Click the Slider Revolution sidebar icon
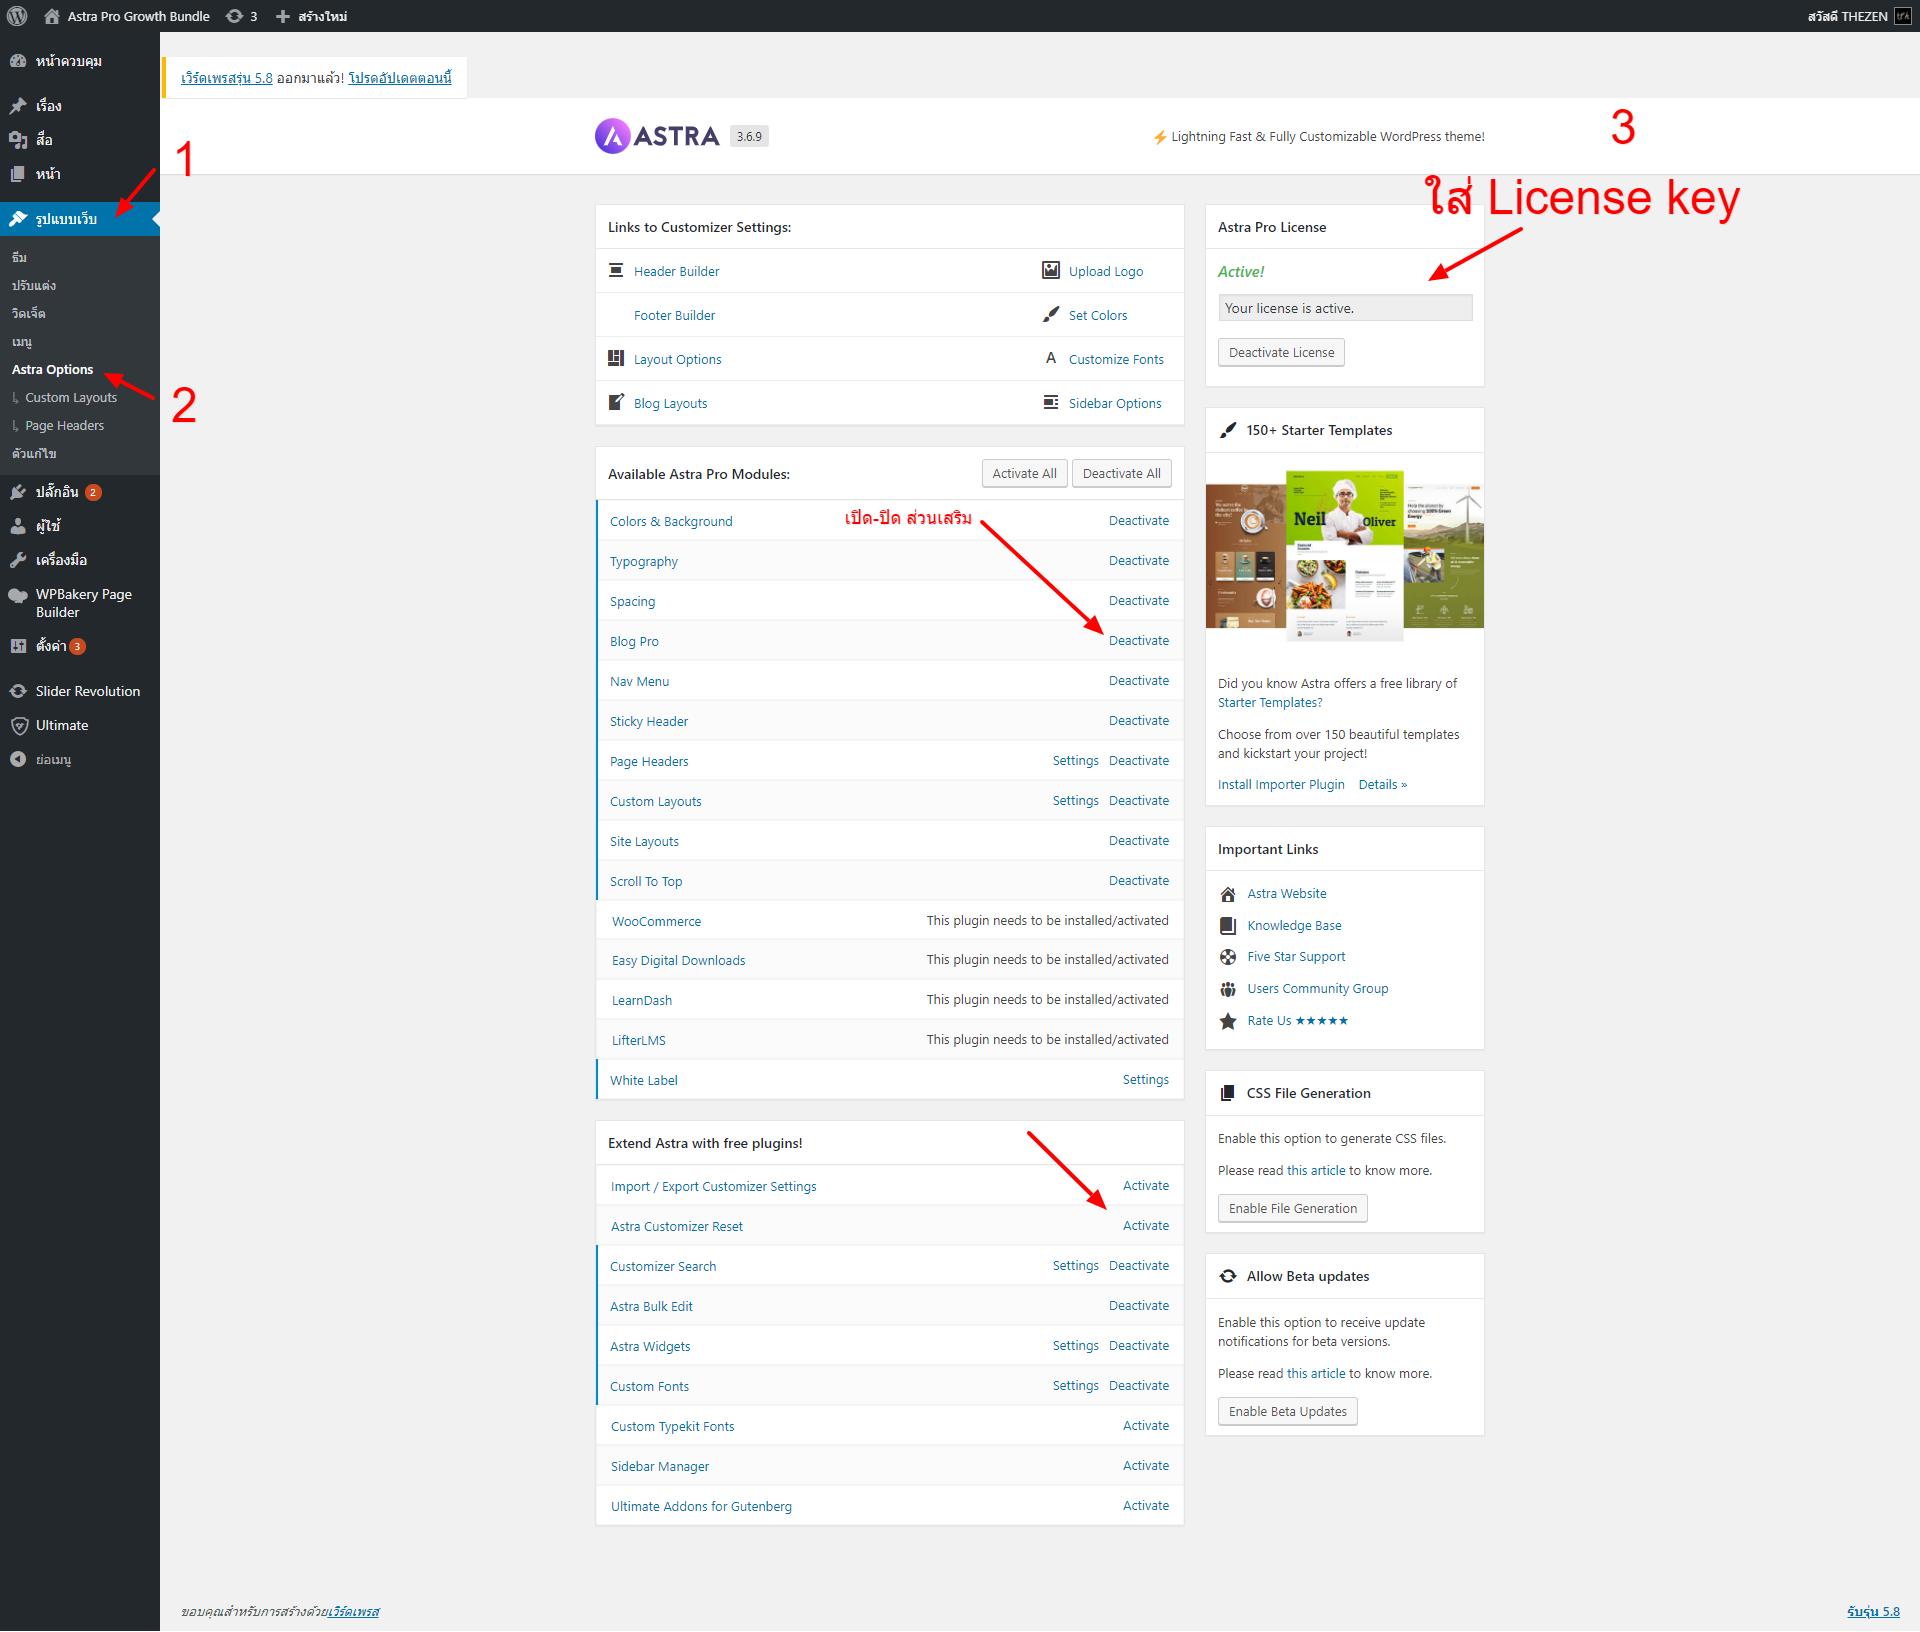Screen dimensions: 1920x1632 (18, 691)
